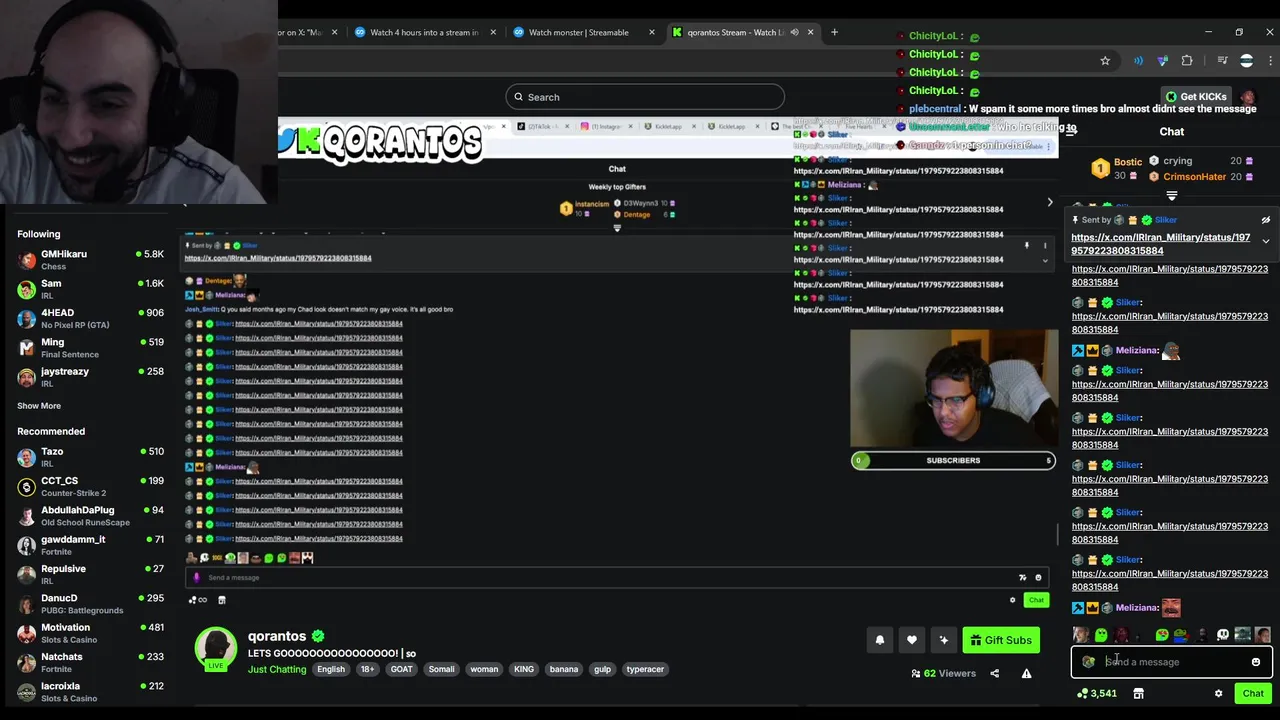Focus the Send a message input
Viewport: 1280px width, 720px height.
(1172, 662)
